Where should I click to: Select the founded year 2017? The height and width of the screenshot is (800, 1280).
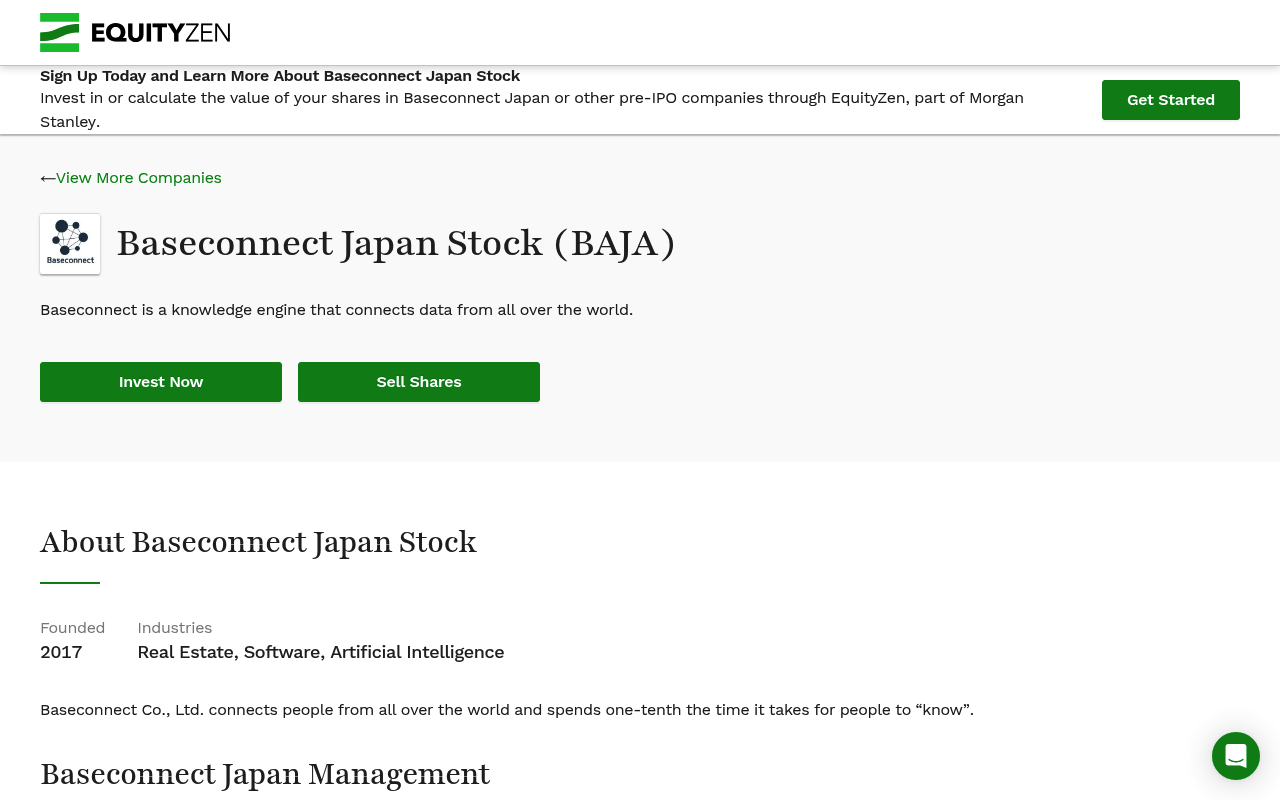coord(61,652)
